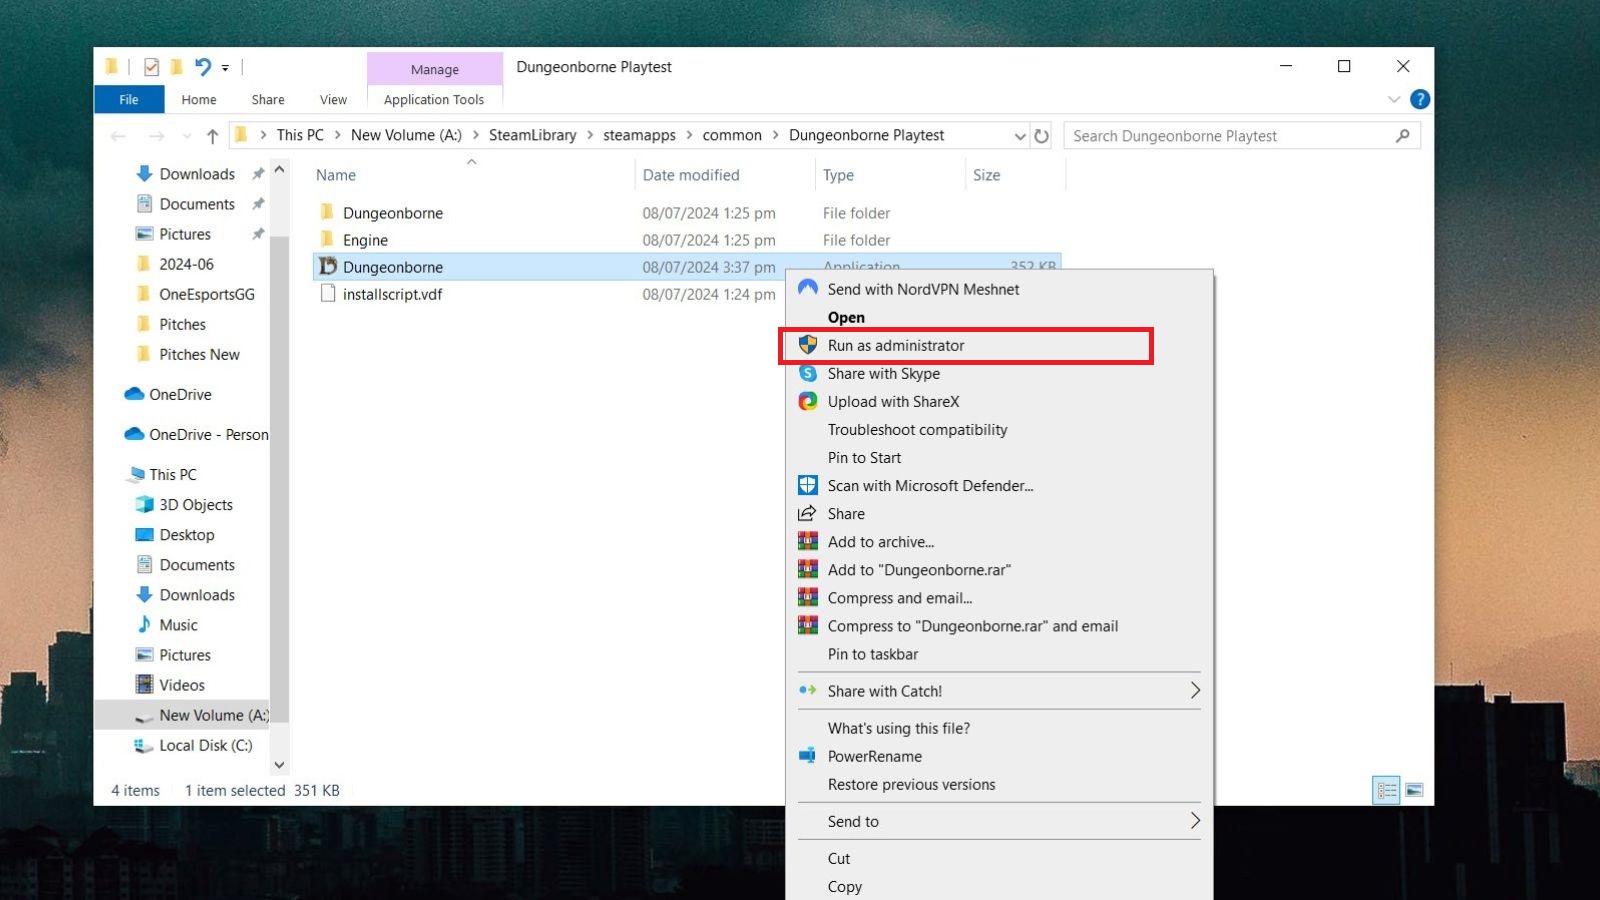The image size is (1600, 900).
Task: Click Pin to Start in context menu
Action: 864,457
